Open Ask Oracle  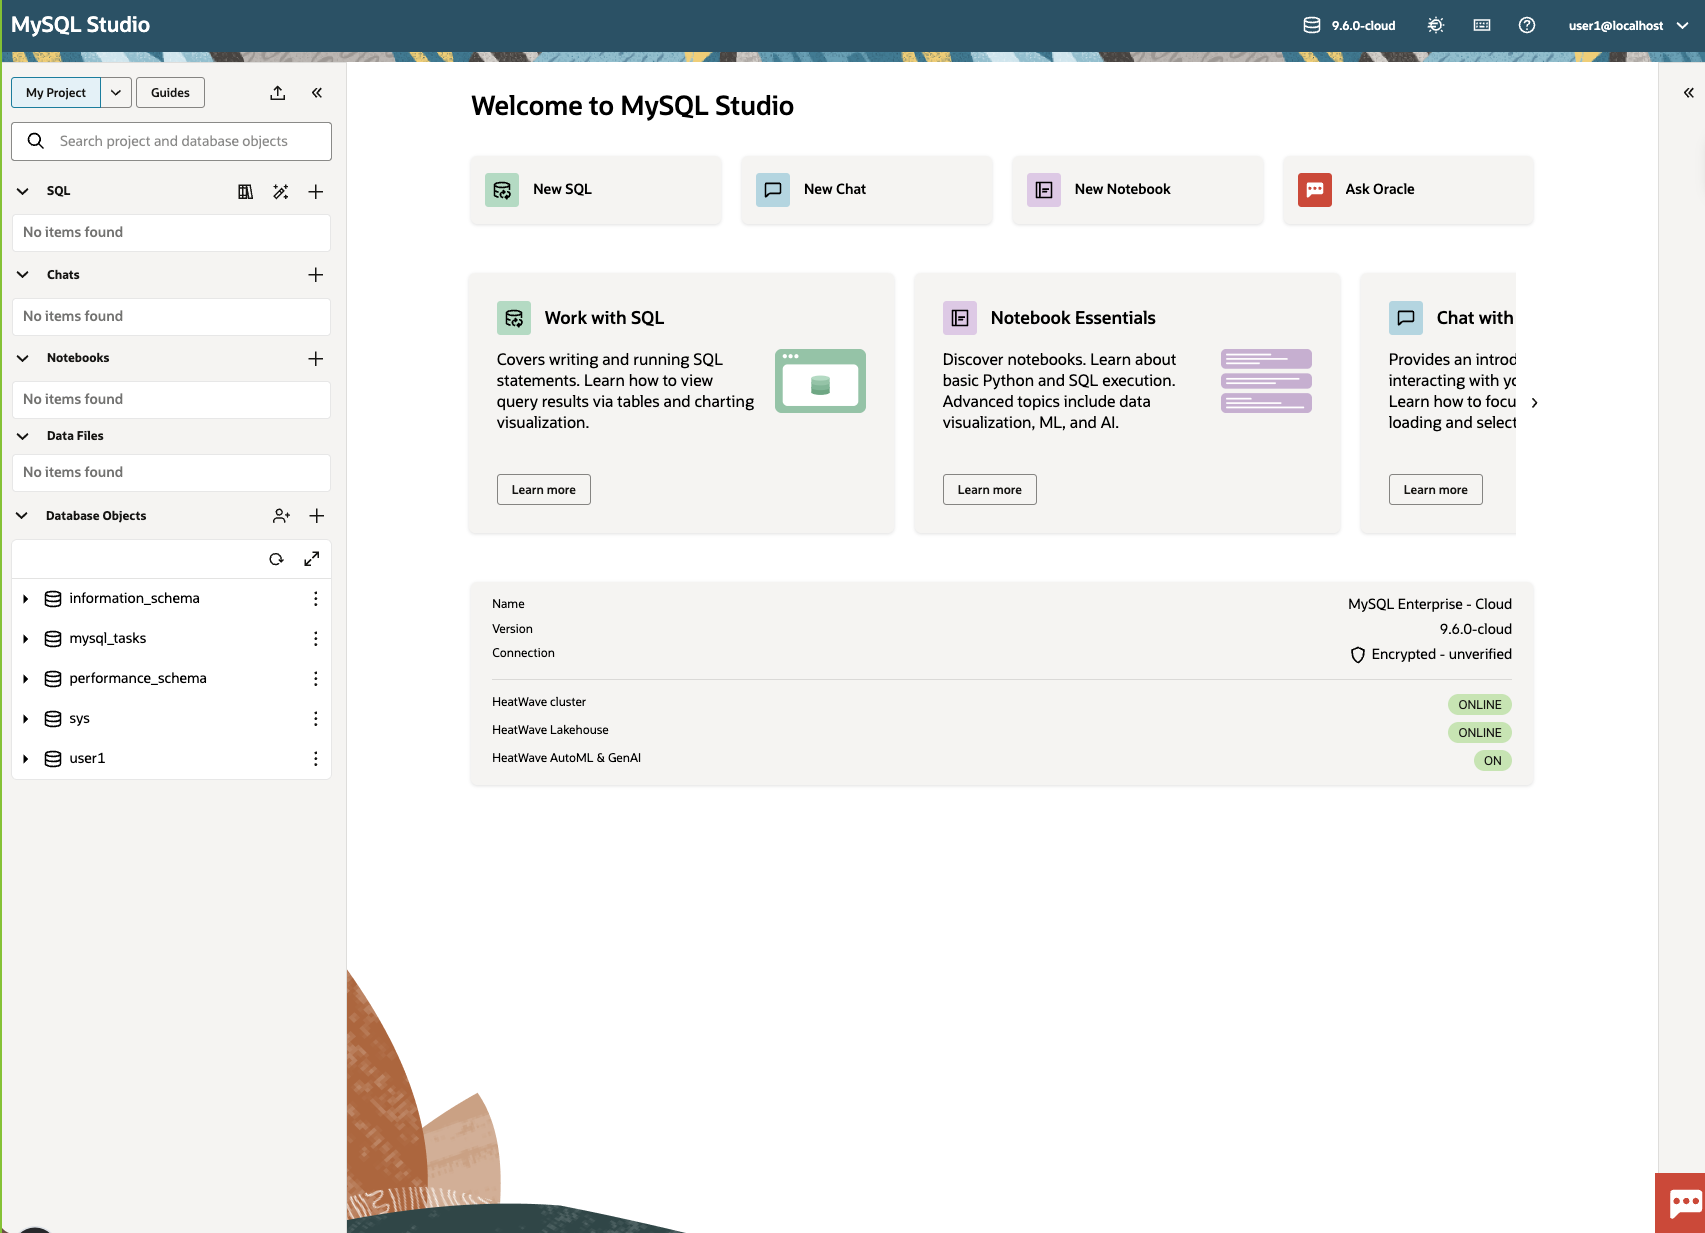tap(1408, 189)
